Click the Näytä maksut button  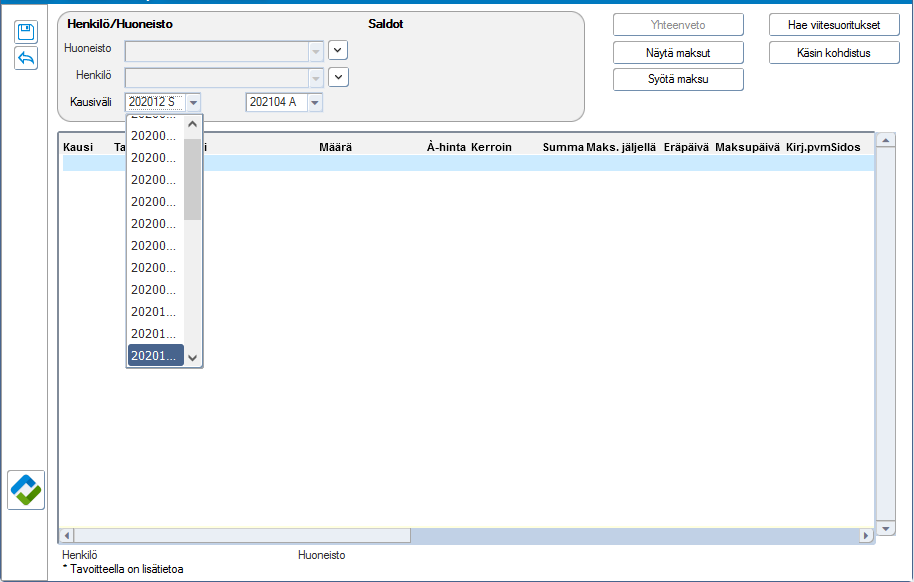coord(678,52)
